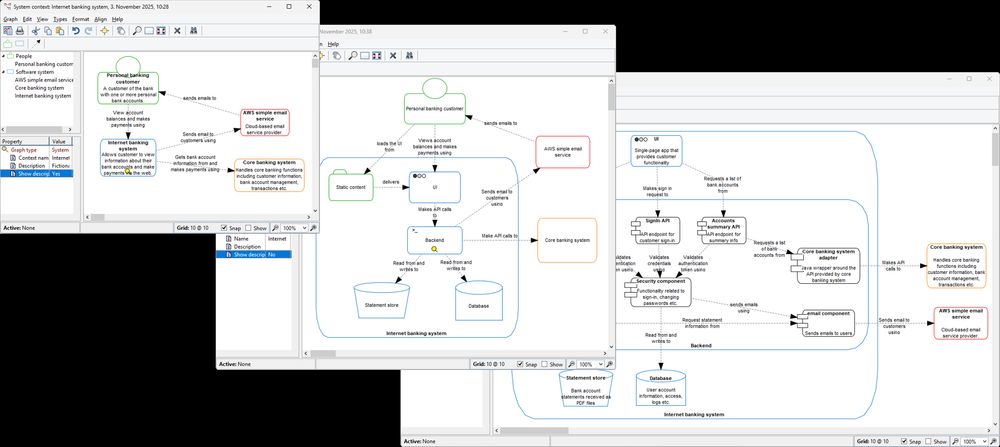
Task: Open the Types menu
Action: (x=60, y=19)
